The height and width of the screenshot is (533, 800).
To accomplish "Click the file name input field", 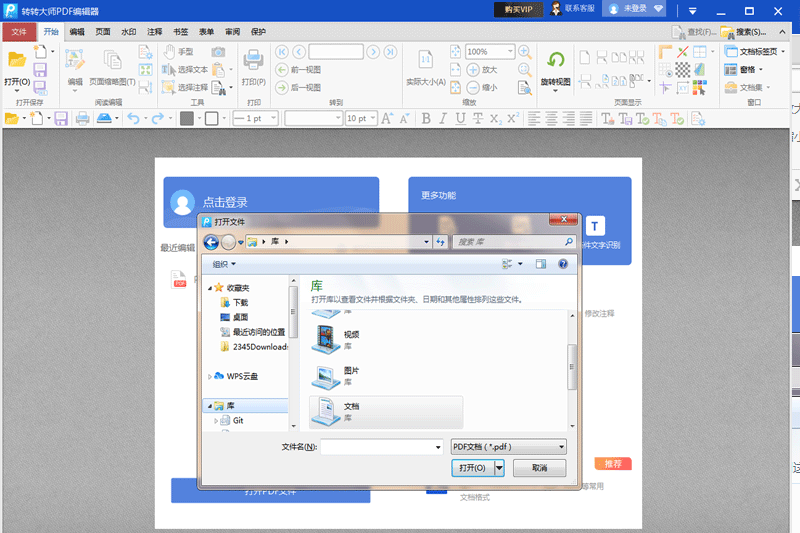I will (377, 447).
